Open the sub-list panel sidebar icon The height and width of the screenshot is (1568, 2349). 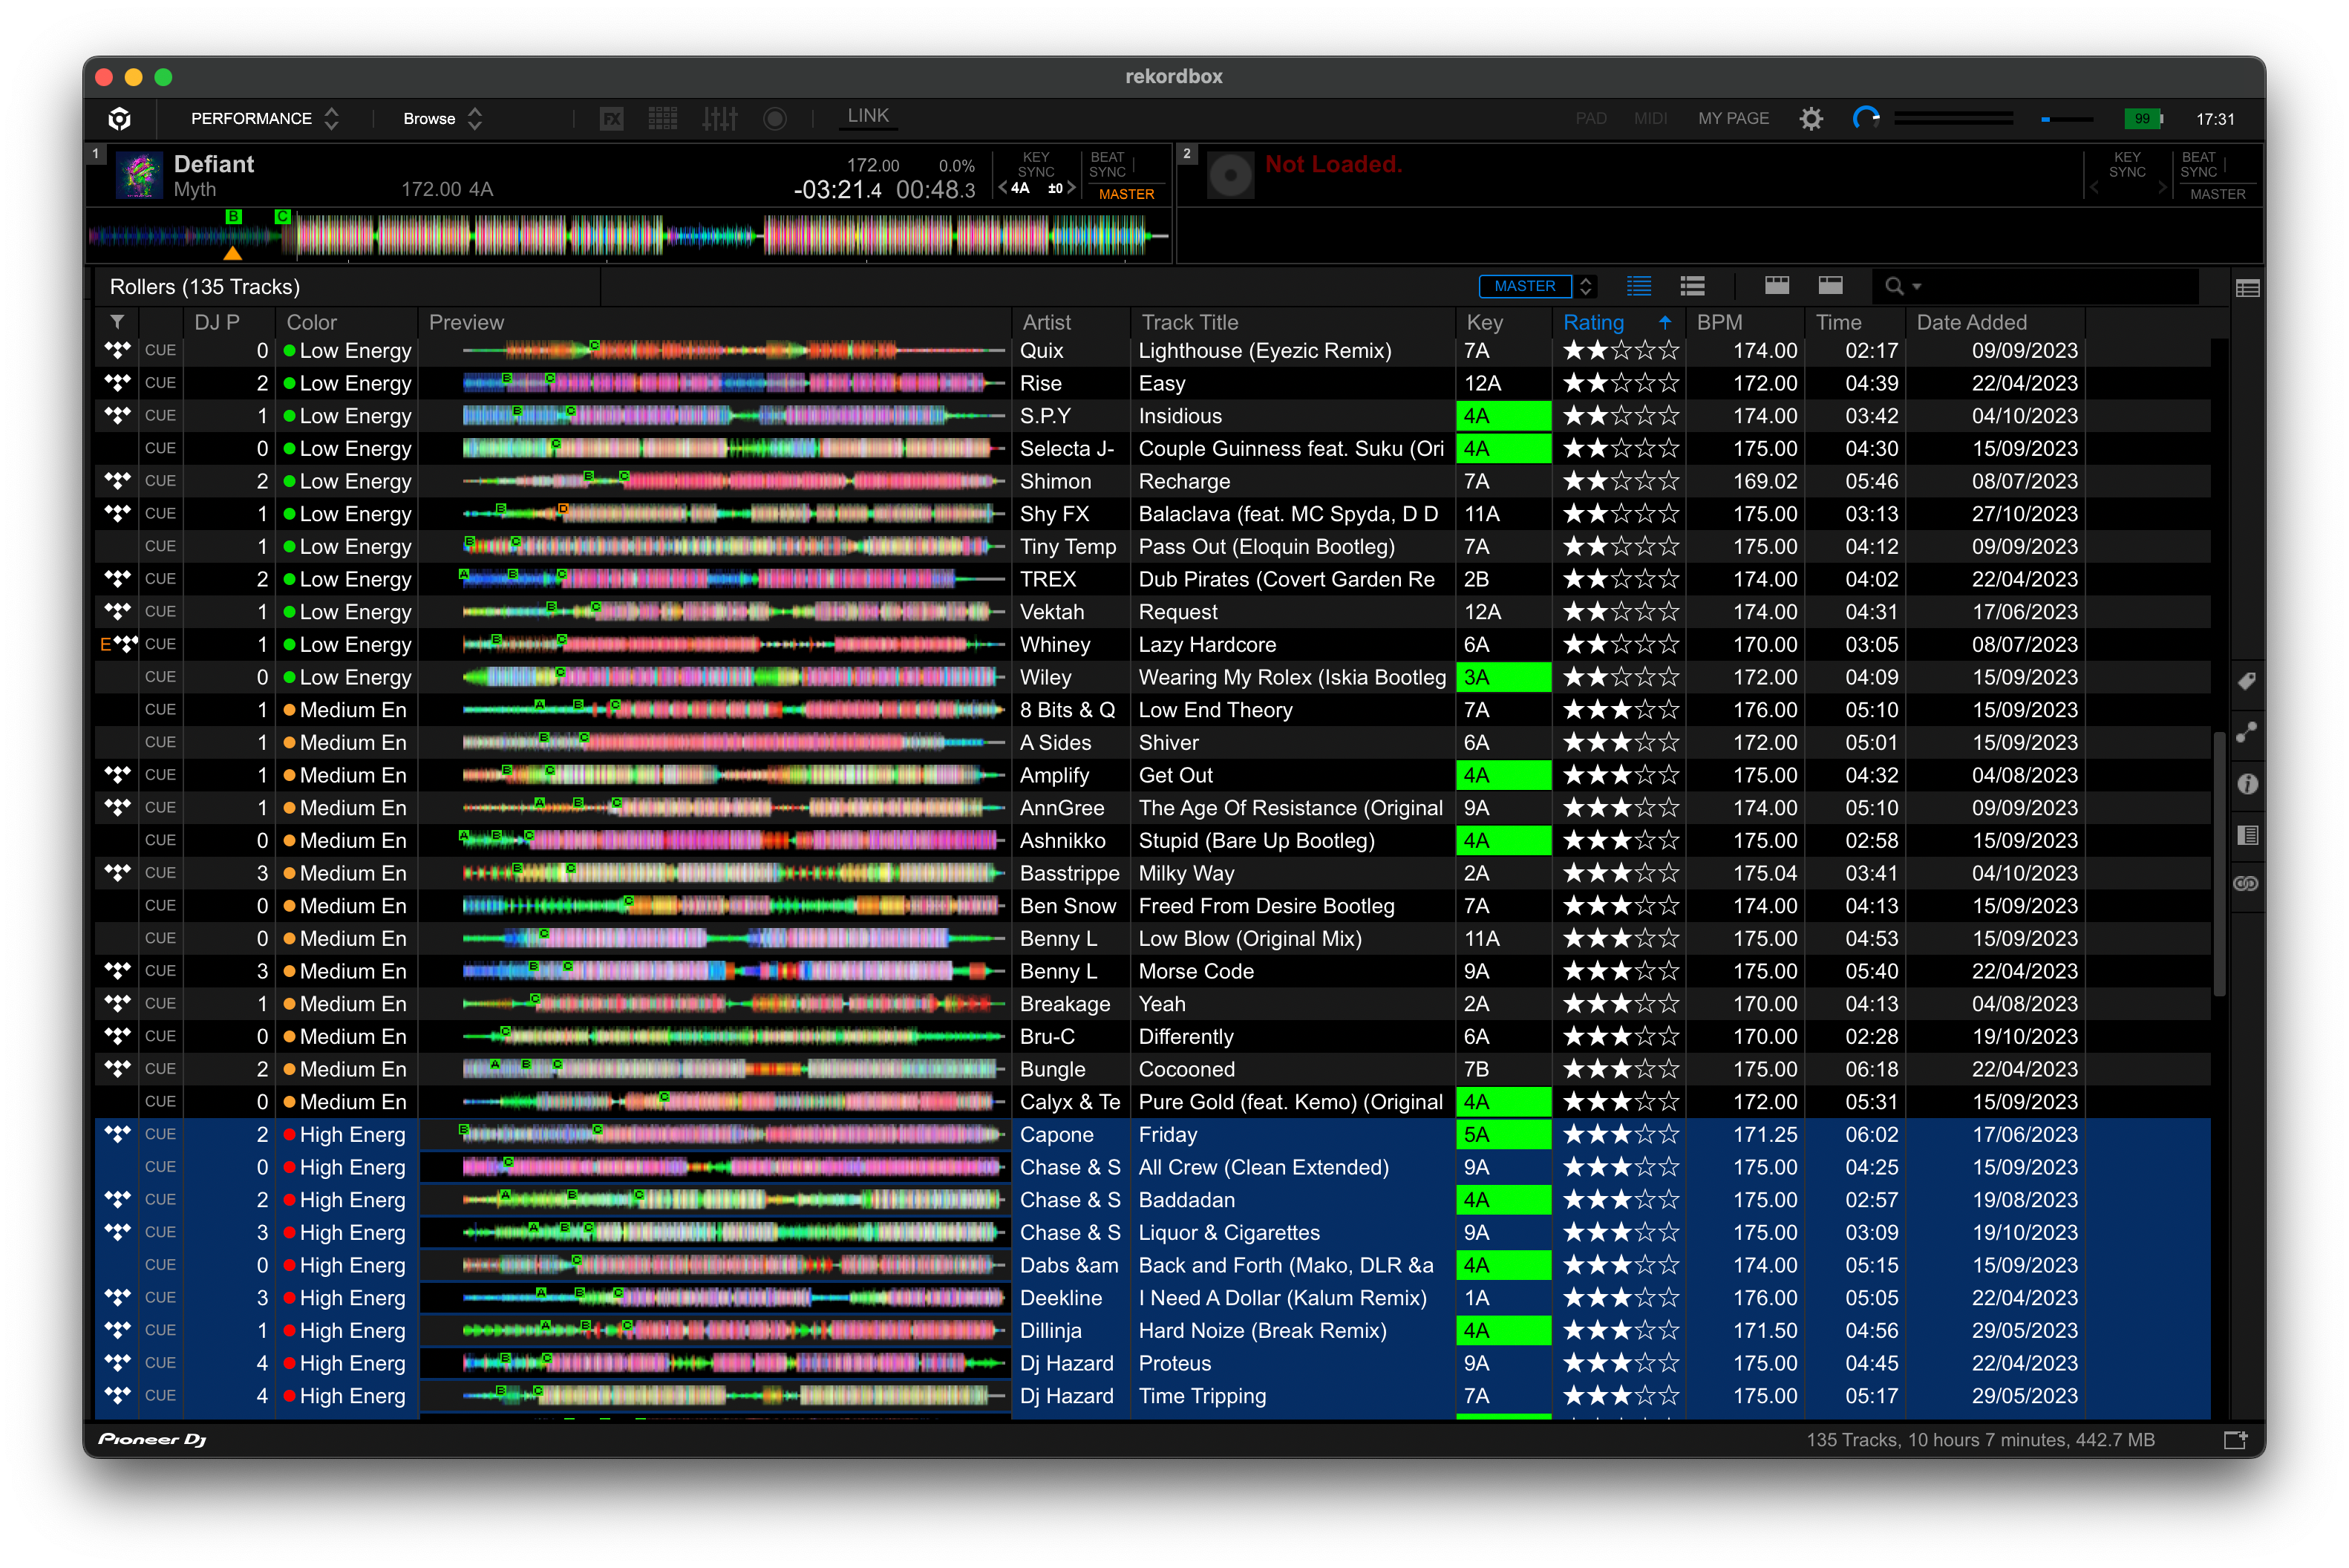[x=2247, y=835]
